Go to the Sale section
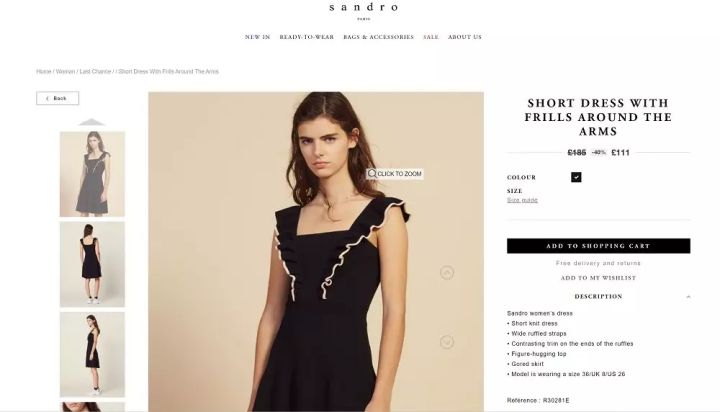 click(431, 37)
